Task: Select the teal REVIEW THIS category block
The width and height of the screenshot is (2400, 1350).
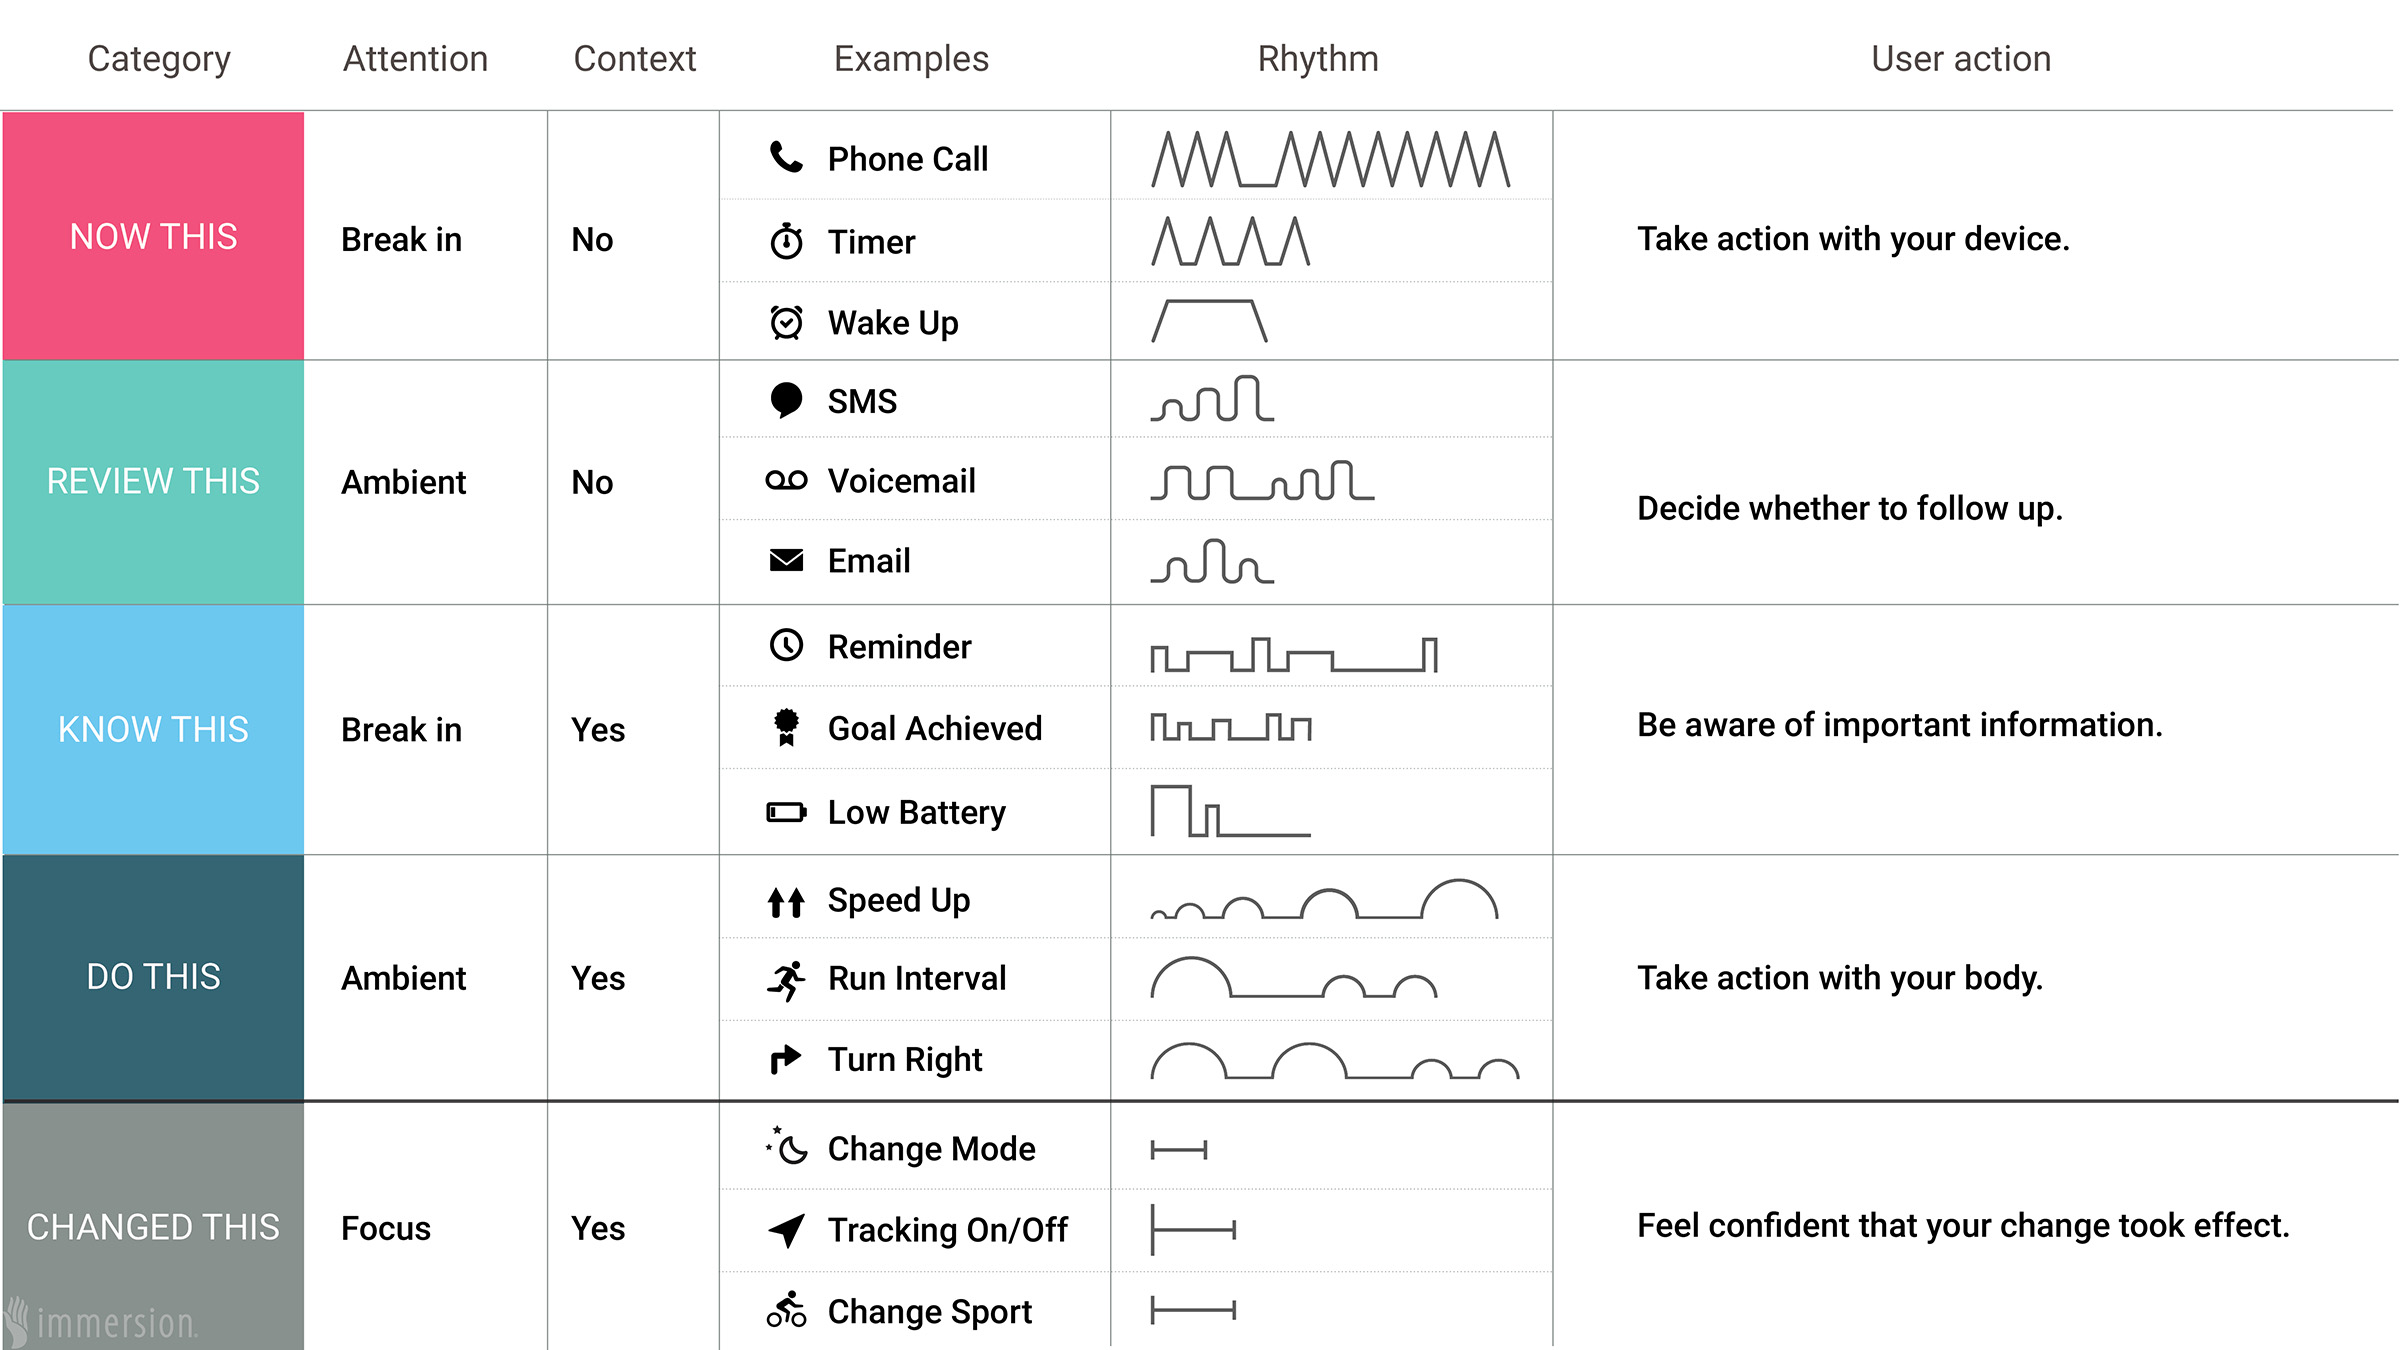Action: pyautogui.click(x=153, y=481)
